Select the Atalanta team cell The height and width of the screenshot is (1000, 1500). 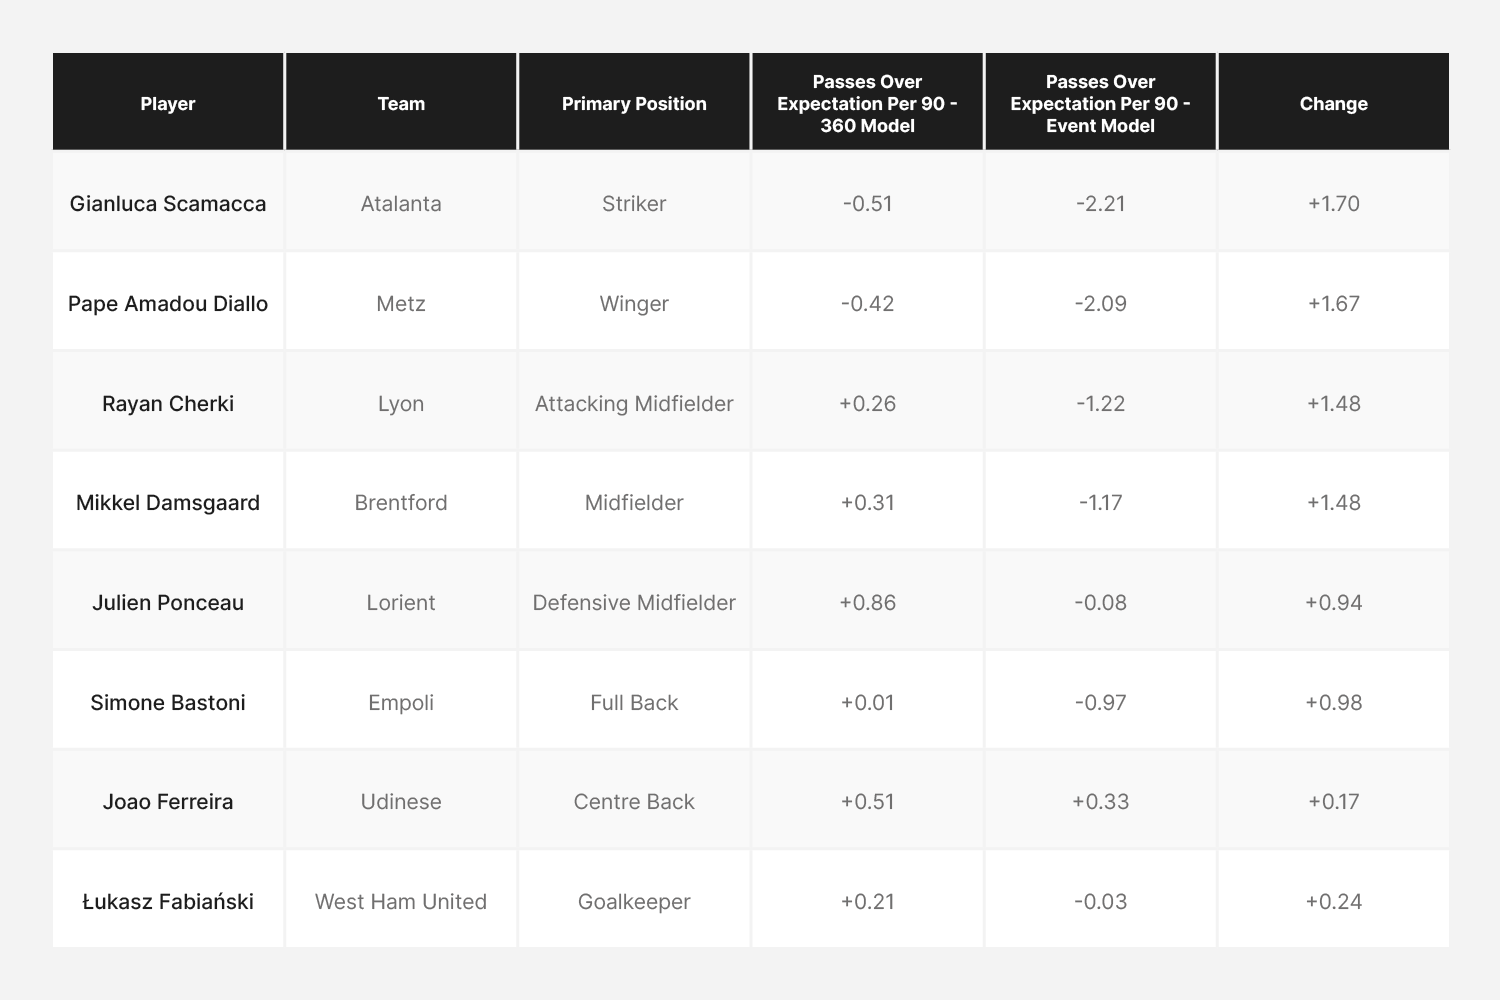(401, 203)
